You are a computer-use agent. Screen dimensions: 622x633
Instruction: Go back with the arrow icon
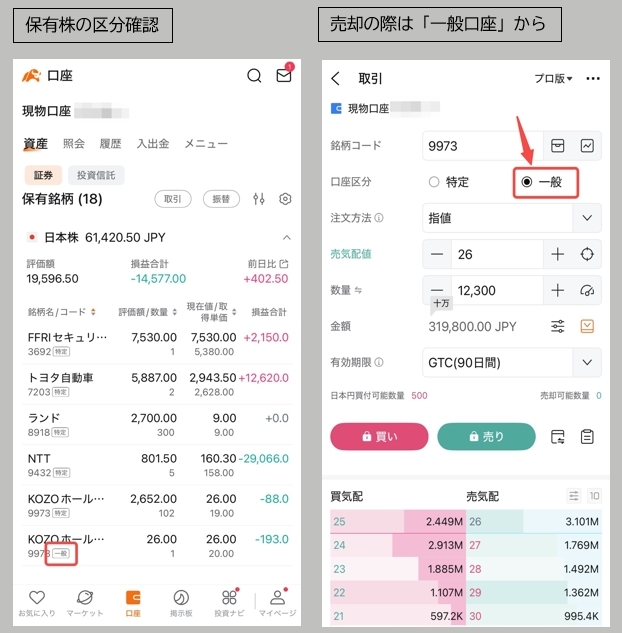click(336, 79)
